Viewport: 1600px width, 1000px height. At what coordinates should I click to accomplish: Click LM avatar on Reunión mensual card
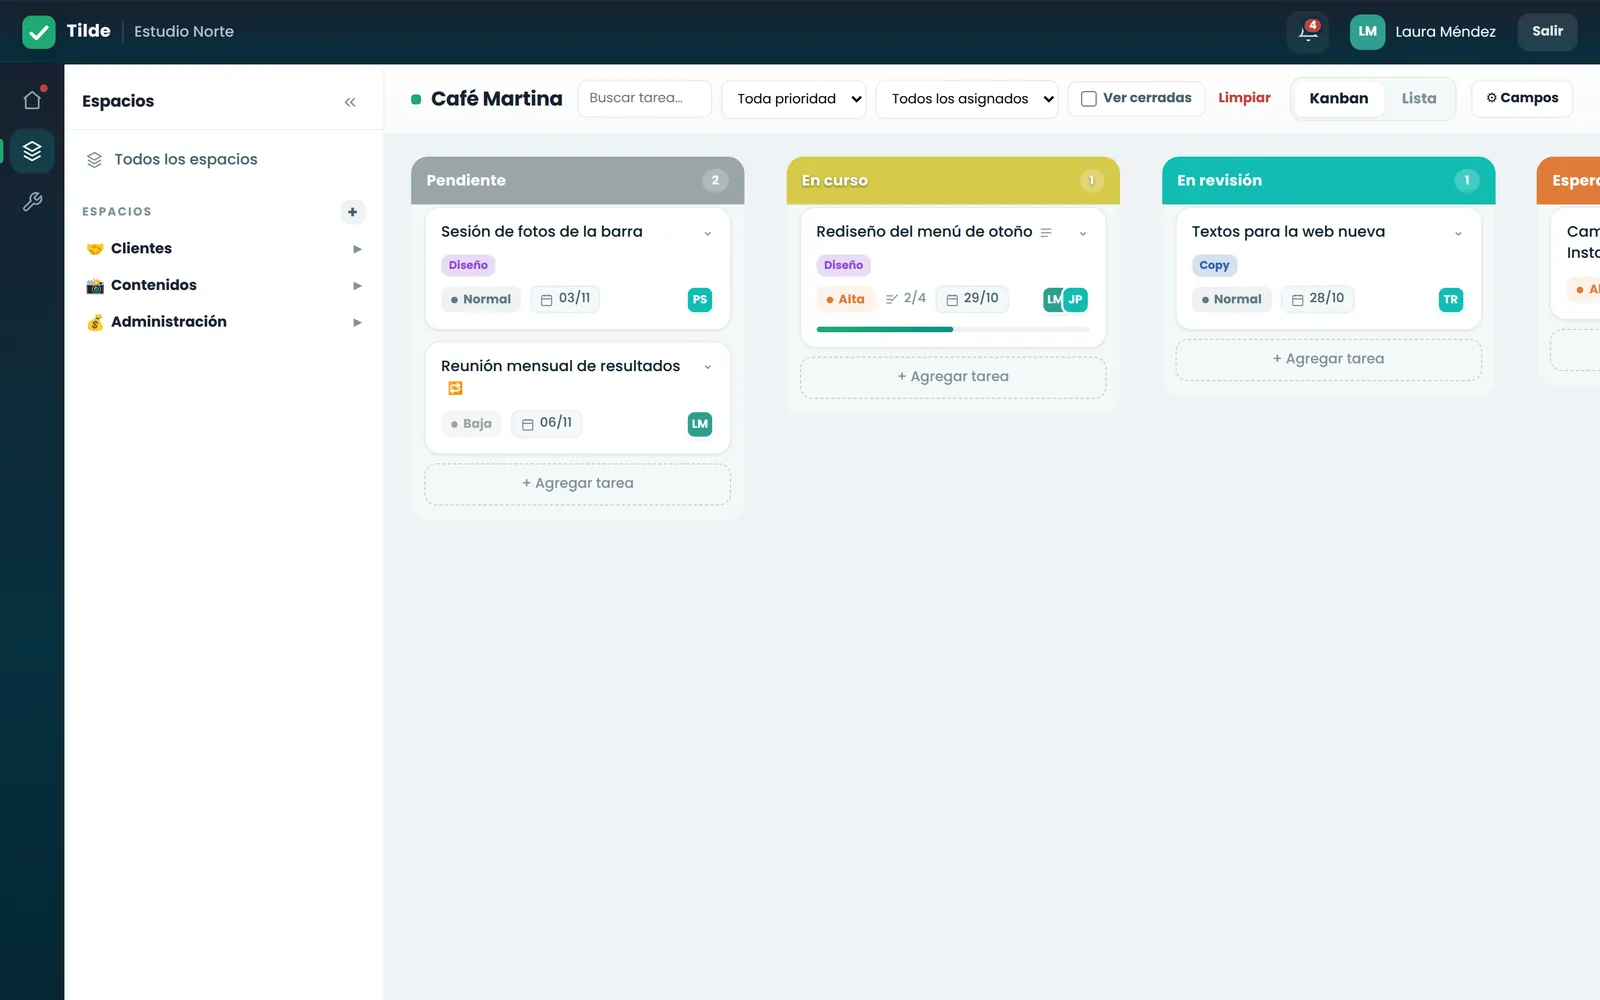tap(700, 424)
